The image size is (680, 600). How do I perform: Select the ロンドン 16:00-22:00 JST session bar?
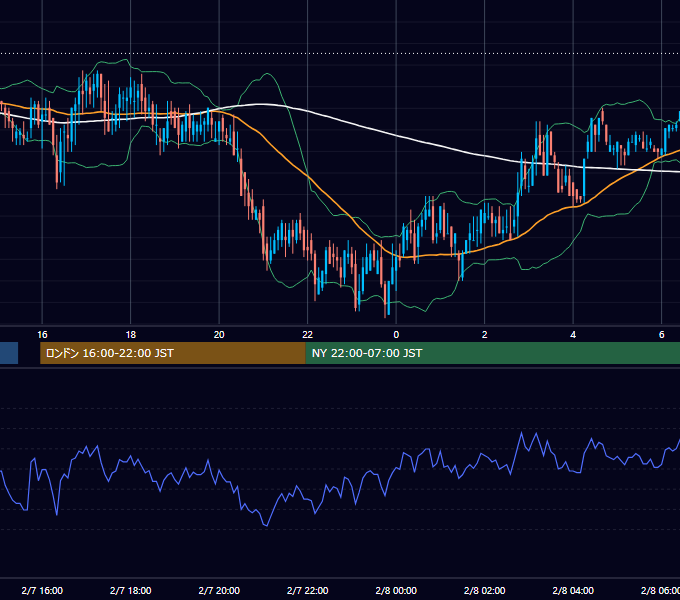[173, 353]
